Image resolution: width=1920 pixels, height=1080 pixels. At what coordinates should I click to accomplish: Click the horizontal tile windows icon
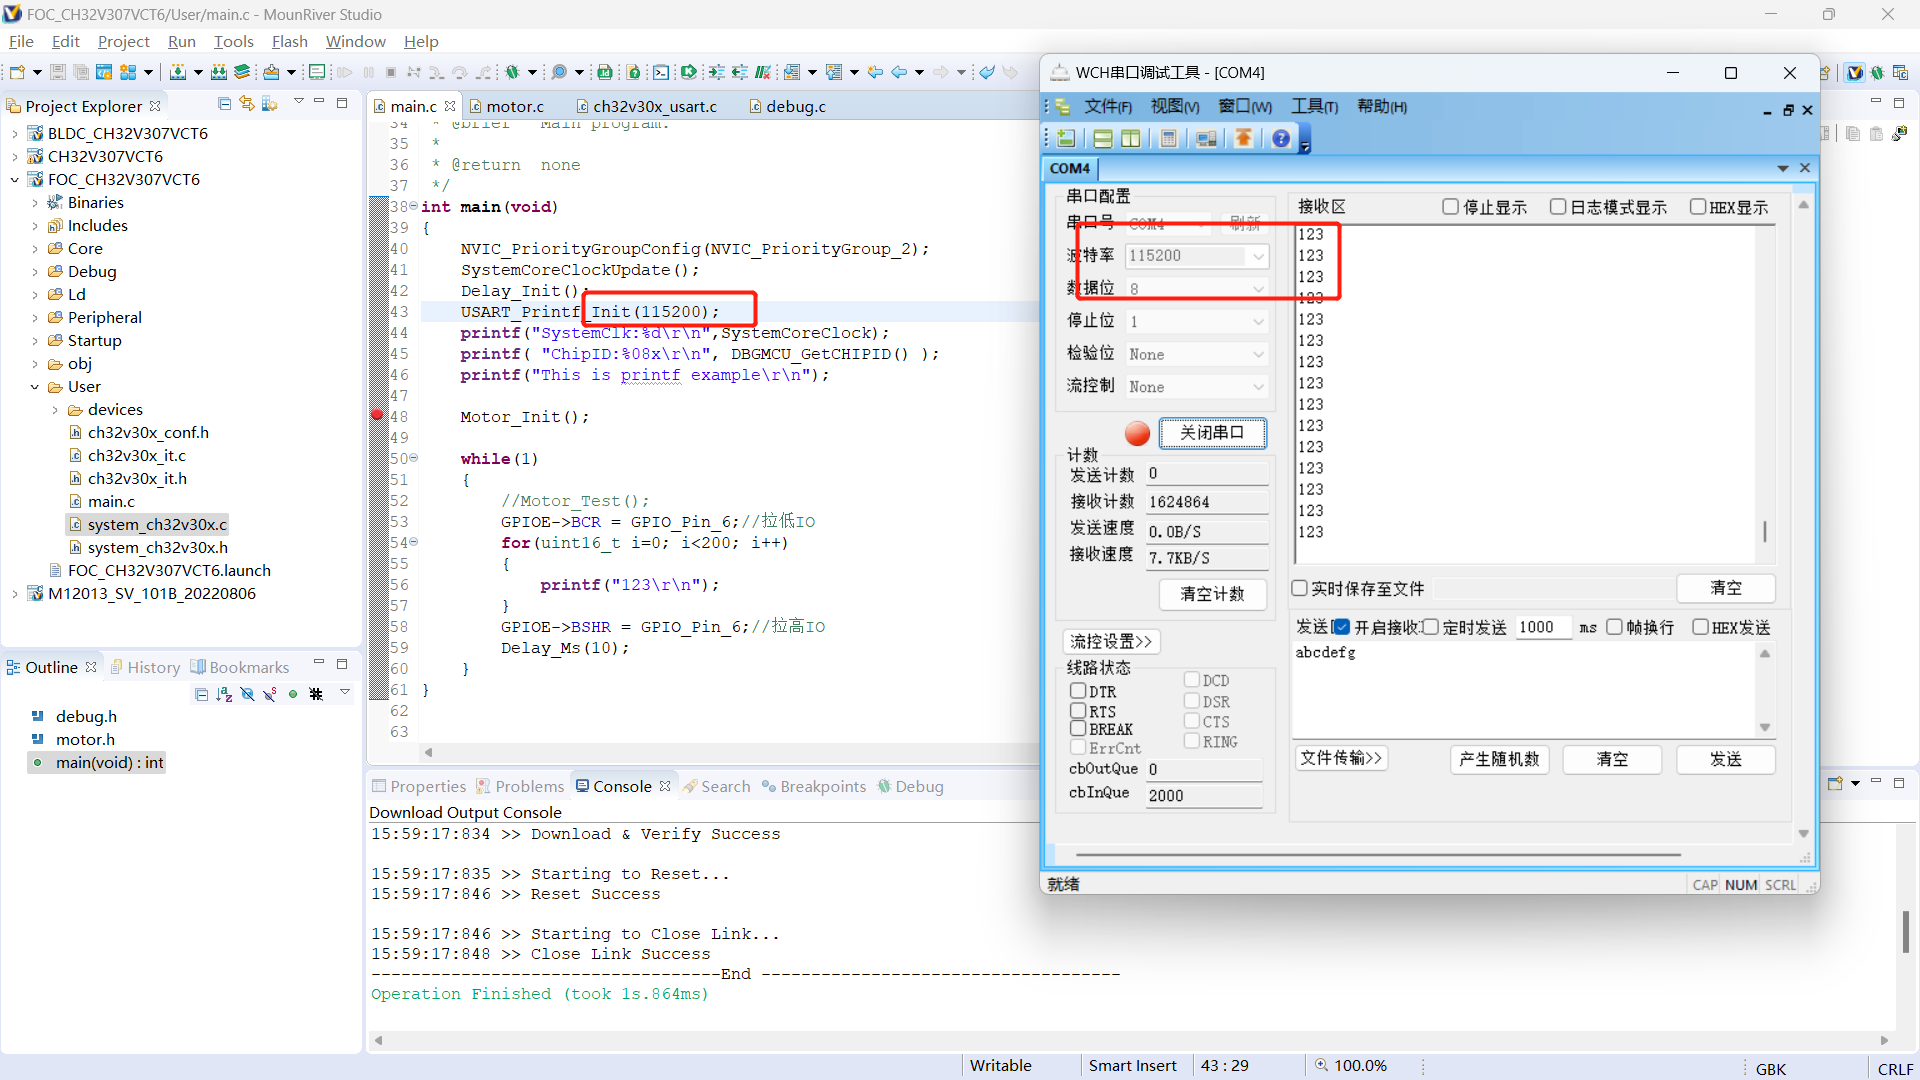[x=1102, y=139]
